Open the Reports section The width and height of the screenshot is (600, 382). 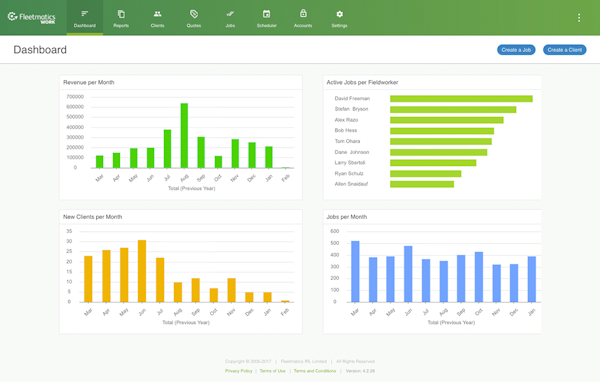point(121,18)
